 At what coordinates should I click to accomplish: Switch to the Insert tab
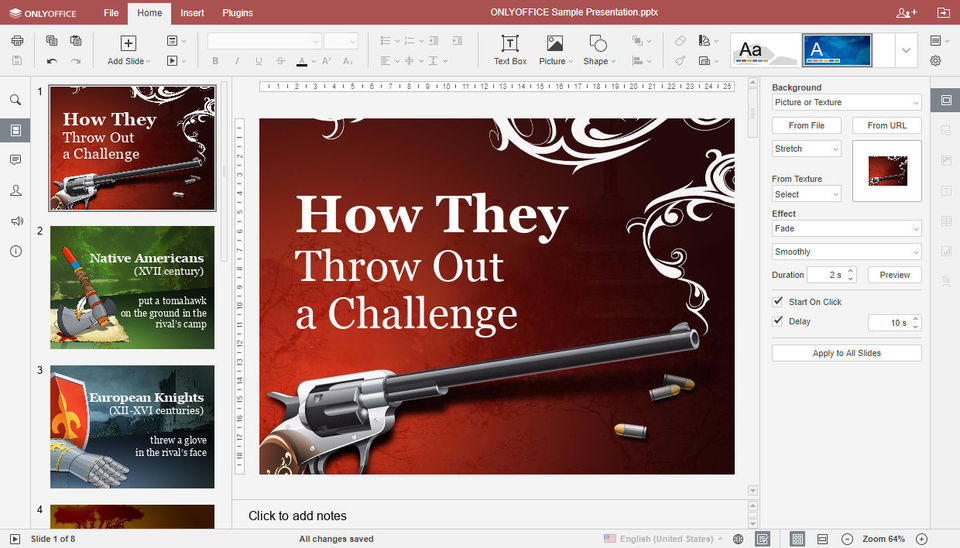click(x=194, y=13)
